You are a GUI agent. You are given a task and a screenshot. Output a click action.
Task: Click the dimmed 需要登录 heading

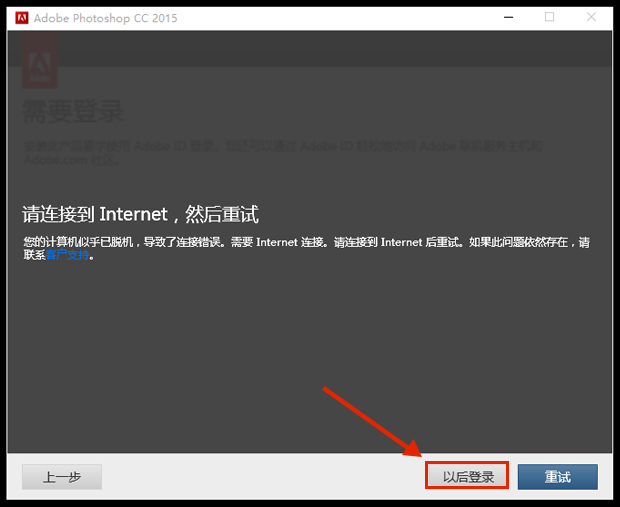(73, 111)
